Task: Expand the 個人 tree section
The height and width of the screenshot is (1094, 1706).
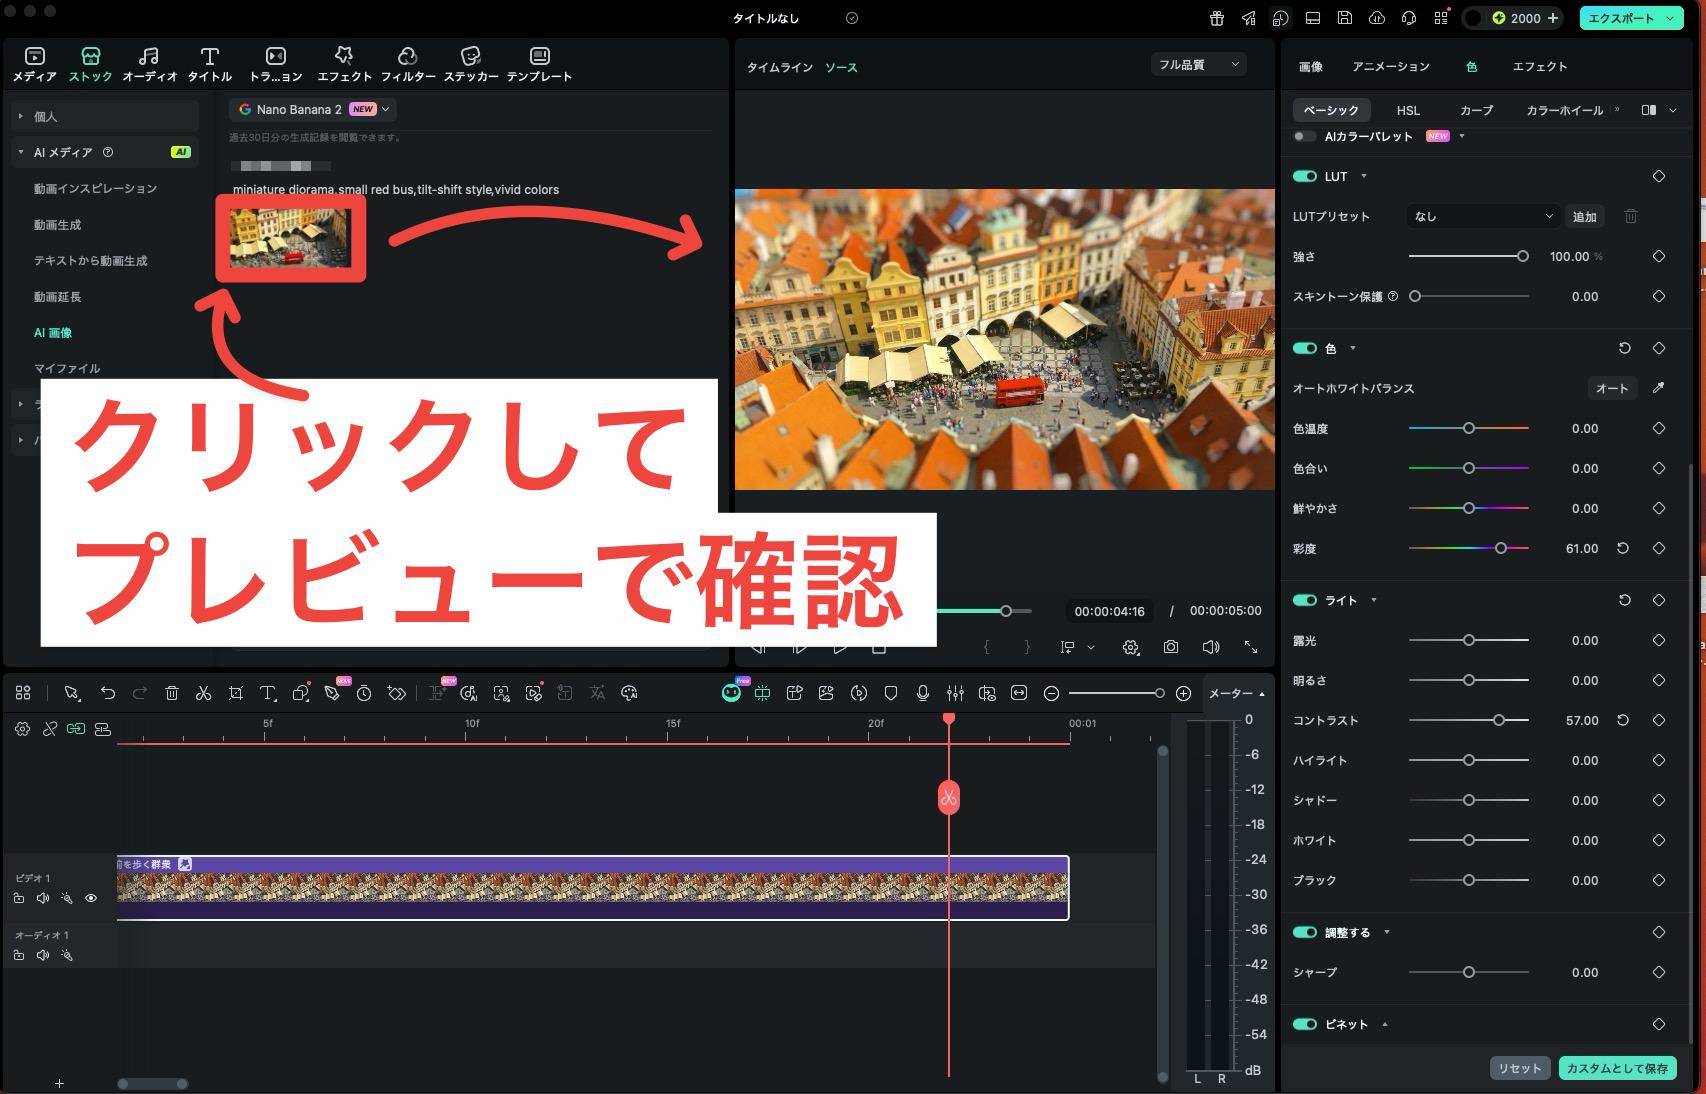Action: (x=20, y=117)
